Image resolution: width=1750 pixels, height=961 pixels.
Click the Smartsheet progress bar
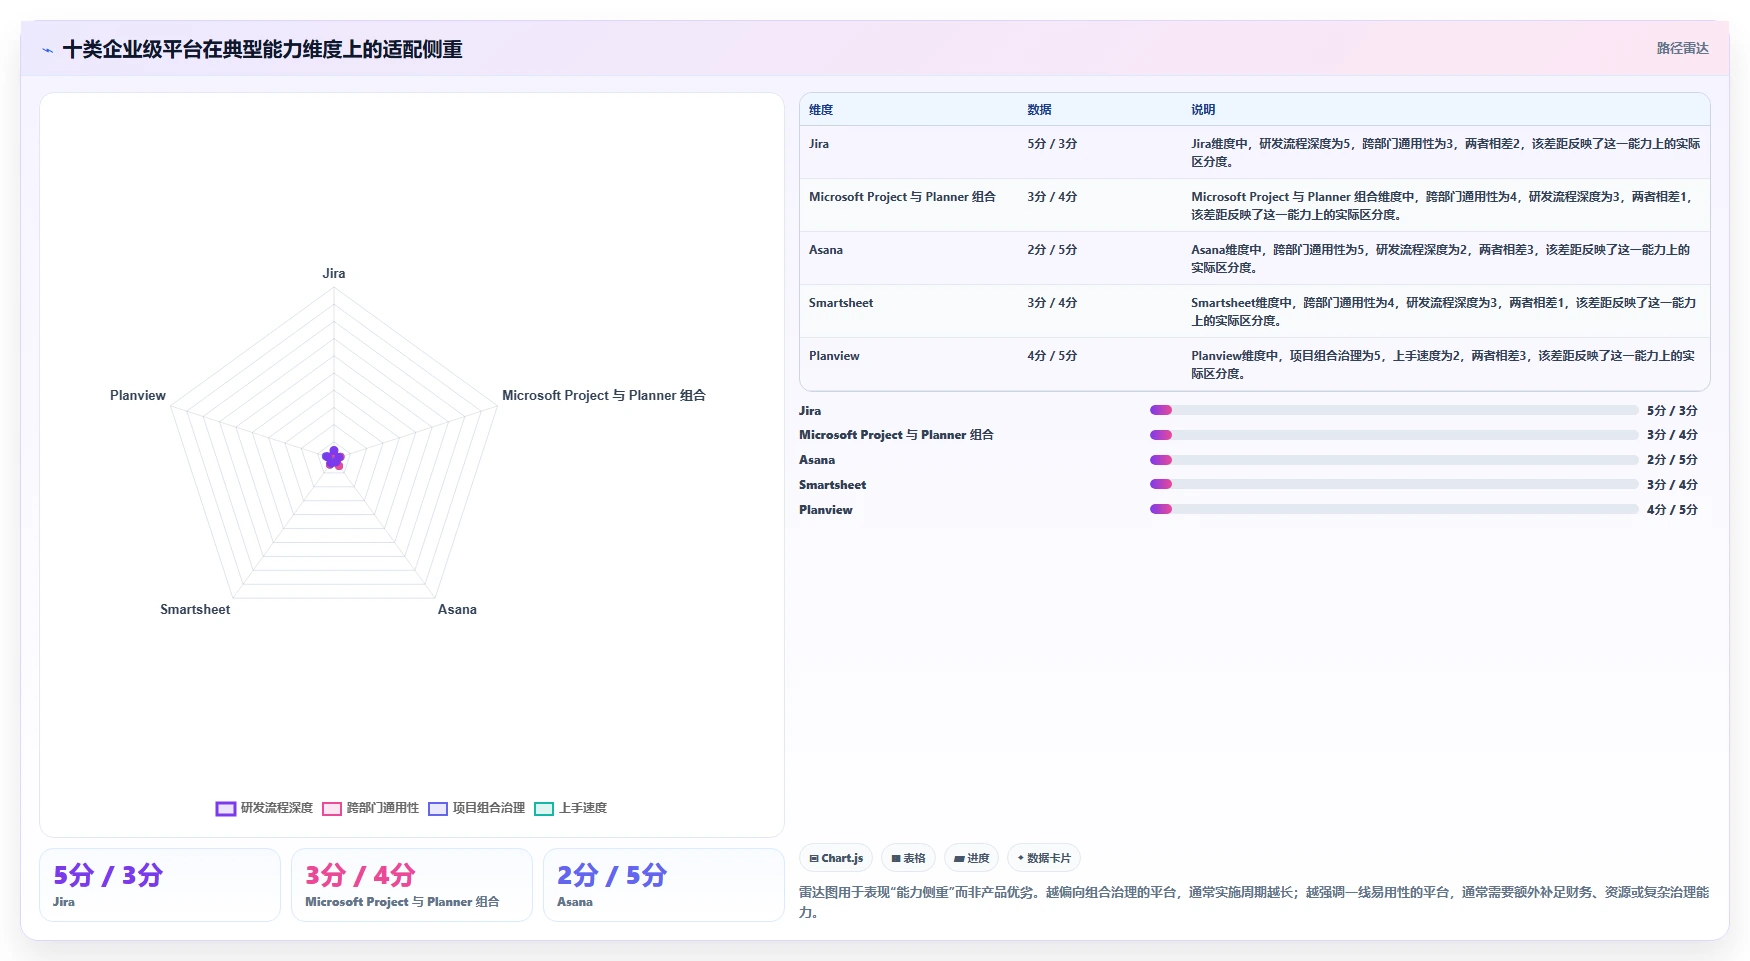tap(1394, 484)
